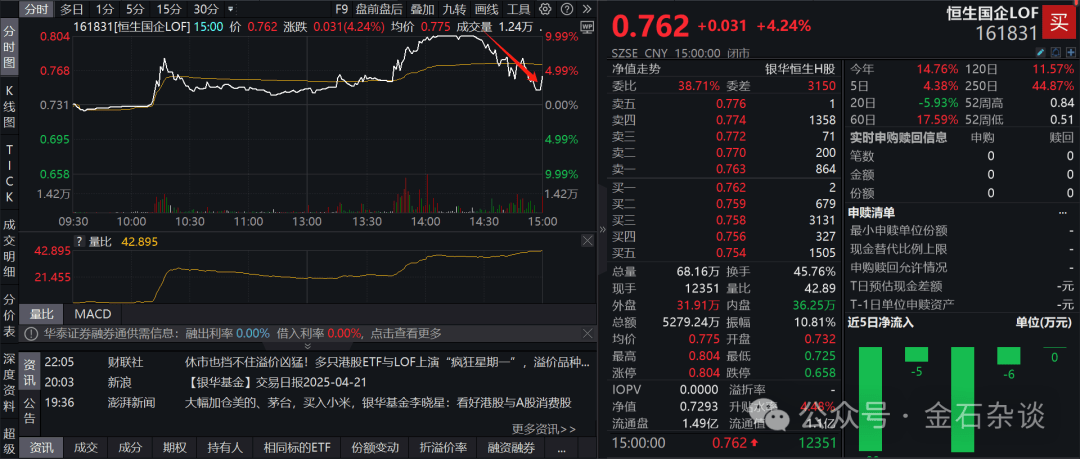The width and height of the screenshot is (1080, 459).
Task: Click the 叠加 overlay button
Action: [x=422, y=9]
